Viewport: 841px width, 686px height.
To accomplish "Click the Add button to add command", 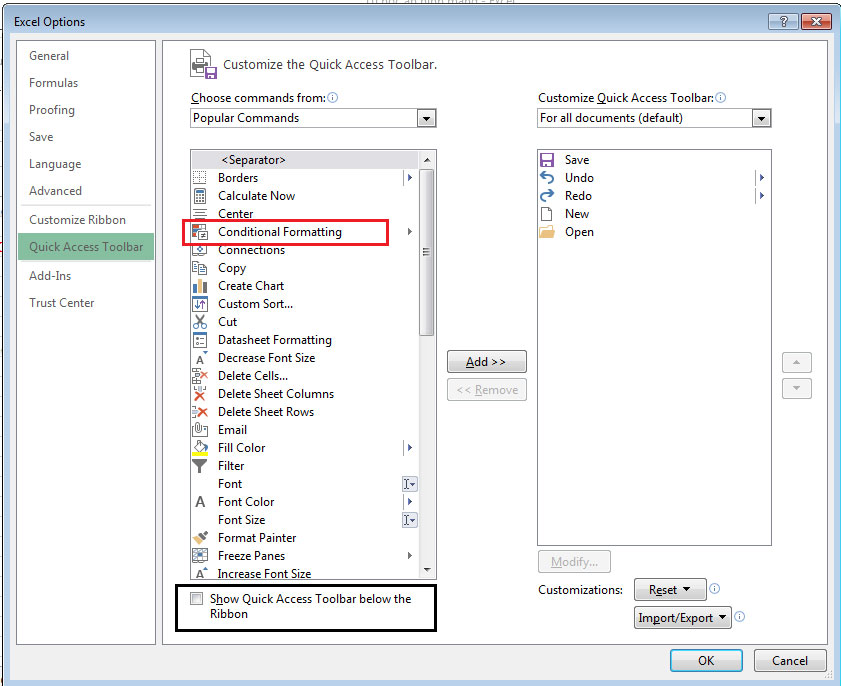I will [x=486, y=361].
